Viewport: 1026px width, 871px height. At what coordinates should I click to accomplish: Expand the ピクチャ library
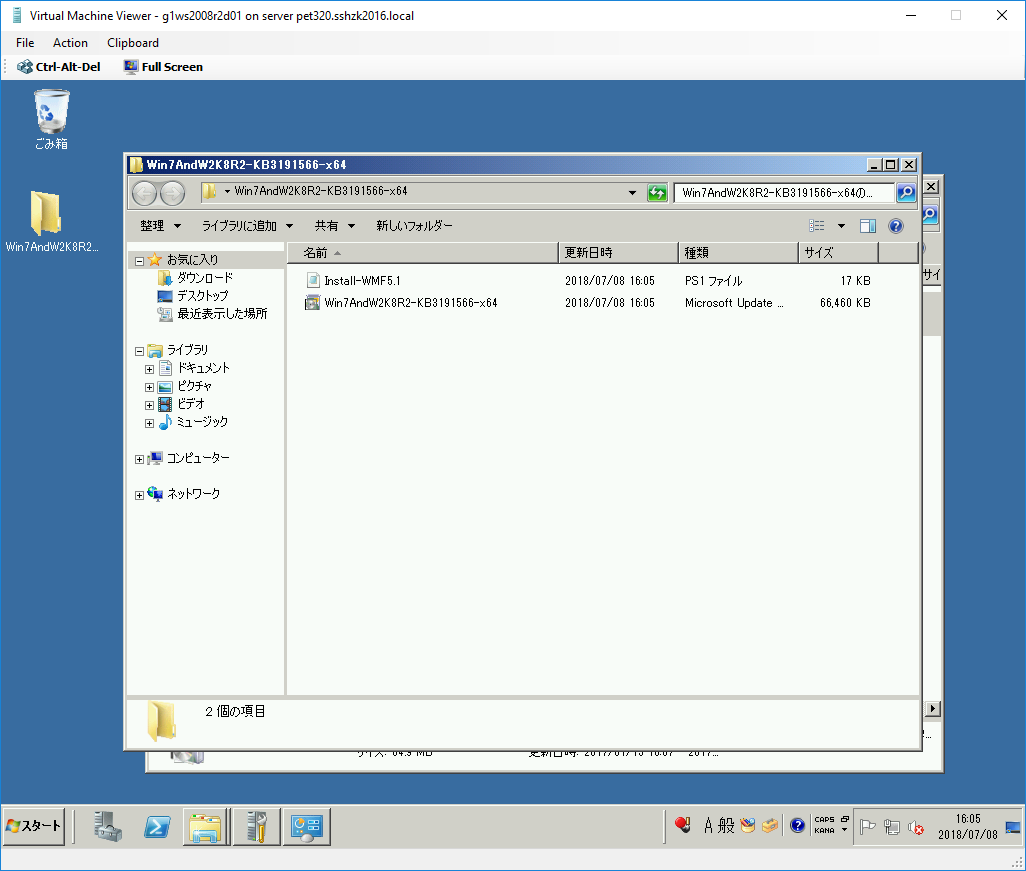pos(150,387)
